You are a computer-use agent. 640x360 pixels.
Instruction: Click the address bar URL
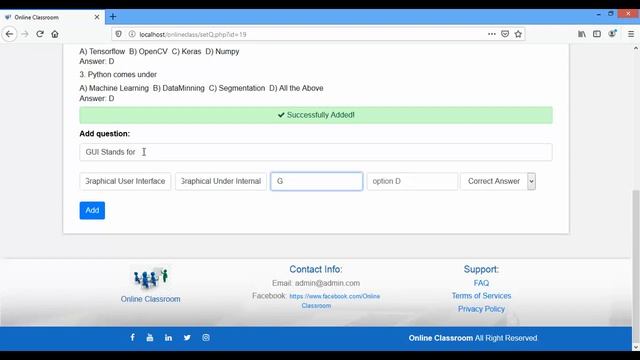click(193, 35)
